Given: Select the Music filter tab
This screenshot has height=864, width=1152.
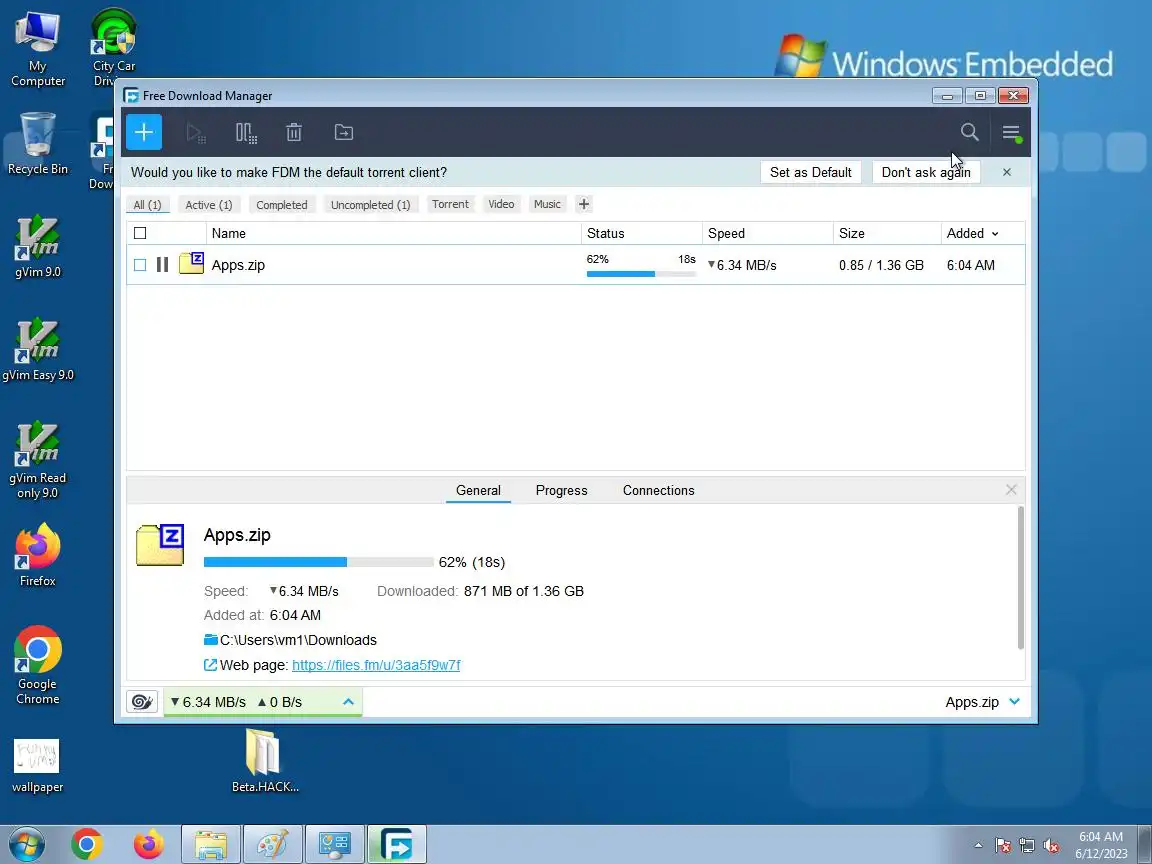Looking at the screenshot, I should tap(547, 204).
